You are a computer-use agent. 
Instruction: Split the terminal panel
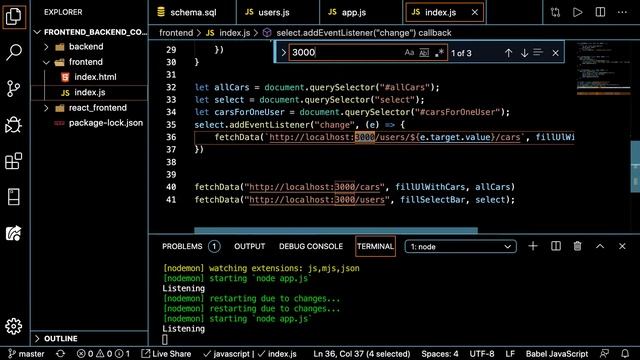coord(556,246)
